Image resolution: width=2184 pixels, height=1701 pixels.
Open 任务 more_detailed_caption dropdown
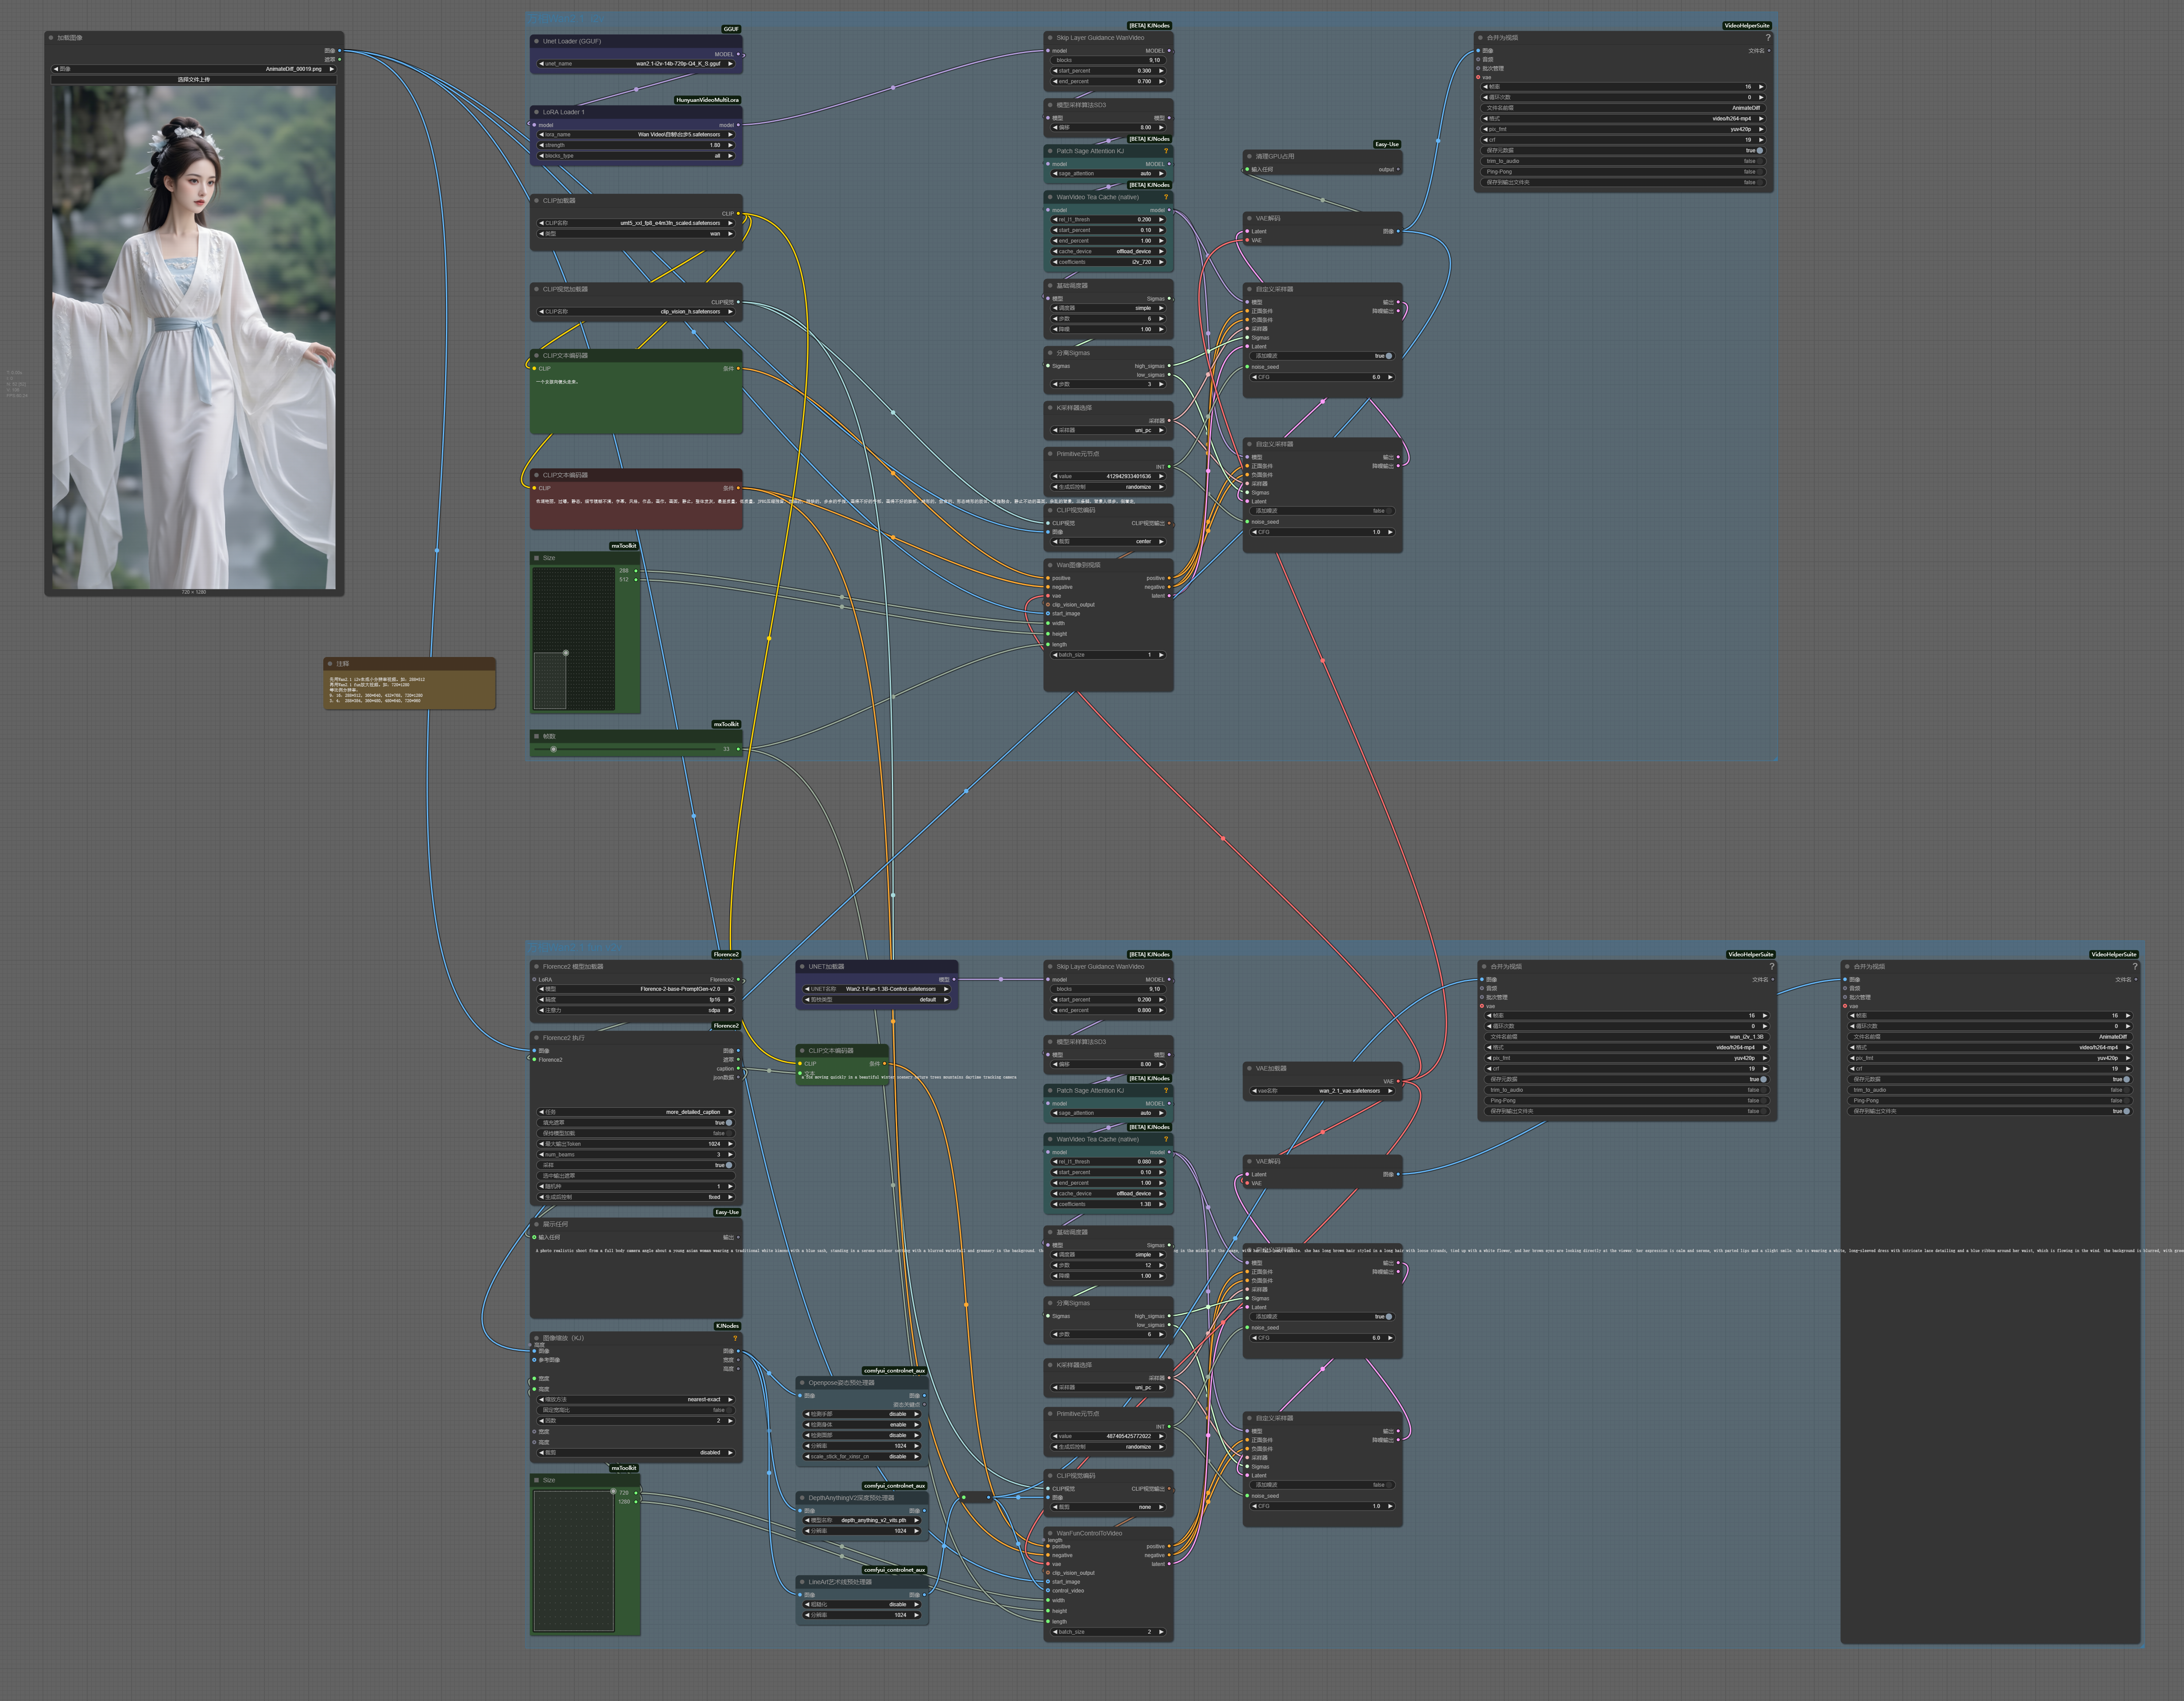(637, 1112)
